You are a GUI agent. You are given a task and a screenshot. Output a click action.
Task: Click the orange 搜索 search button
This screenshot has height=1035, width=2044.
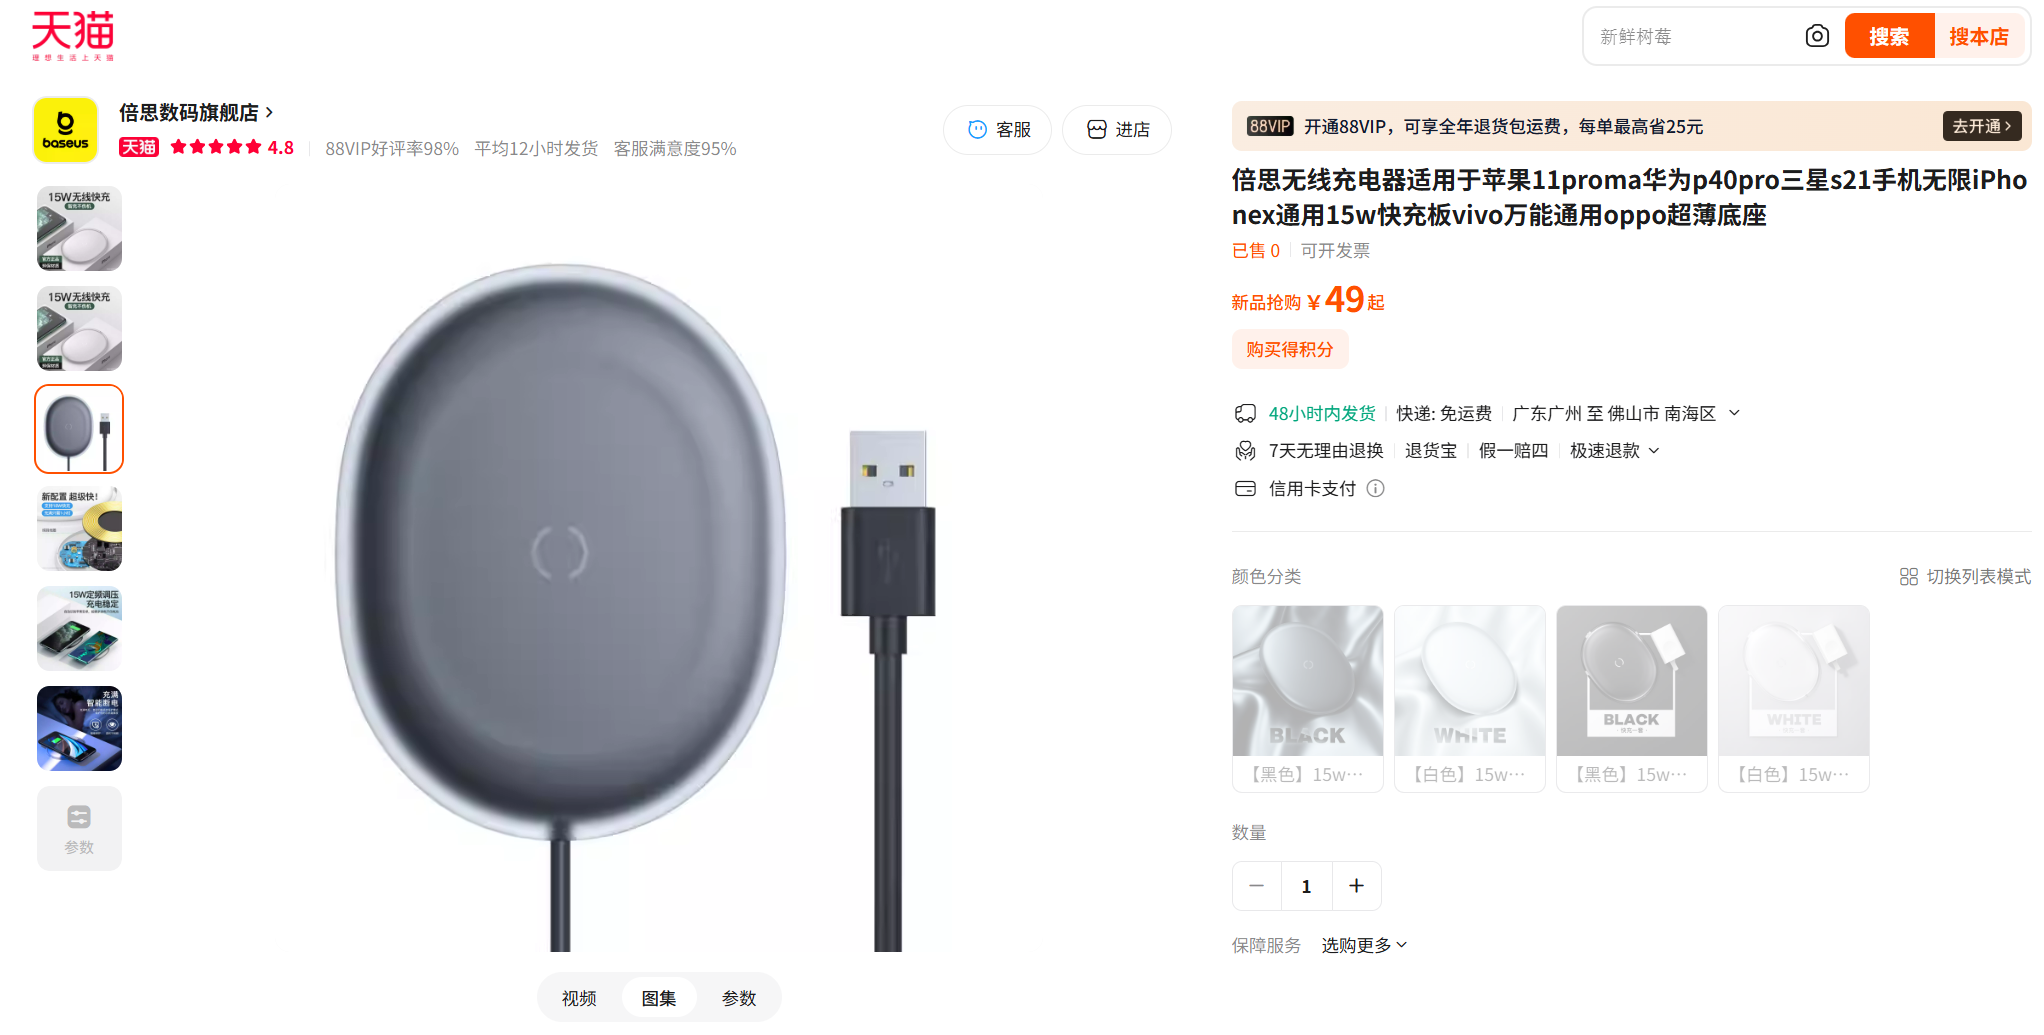click(1889, 37)
